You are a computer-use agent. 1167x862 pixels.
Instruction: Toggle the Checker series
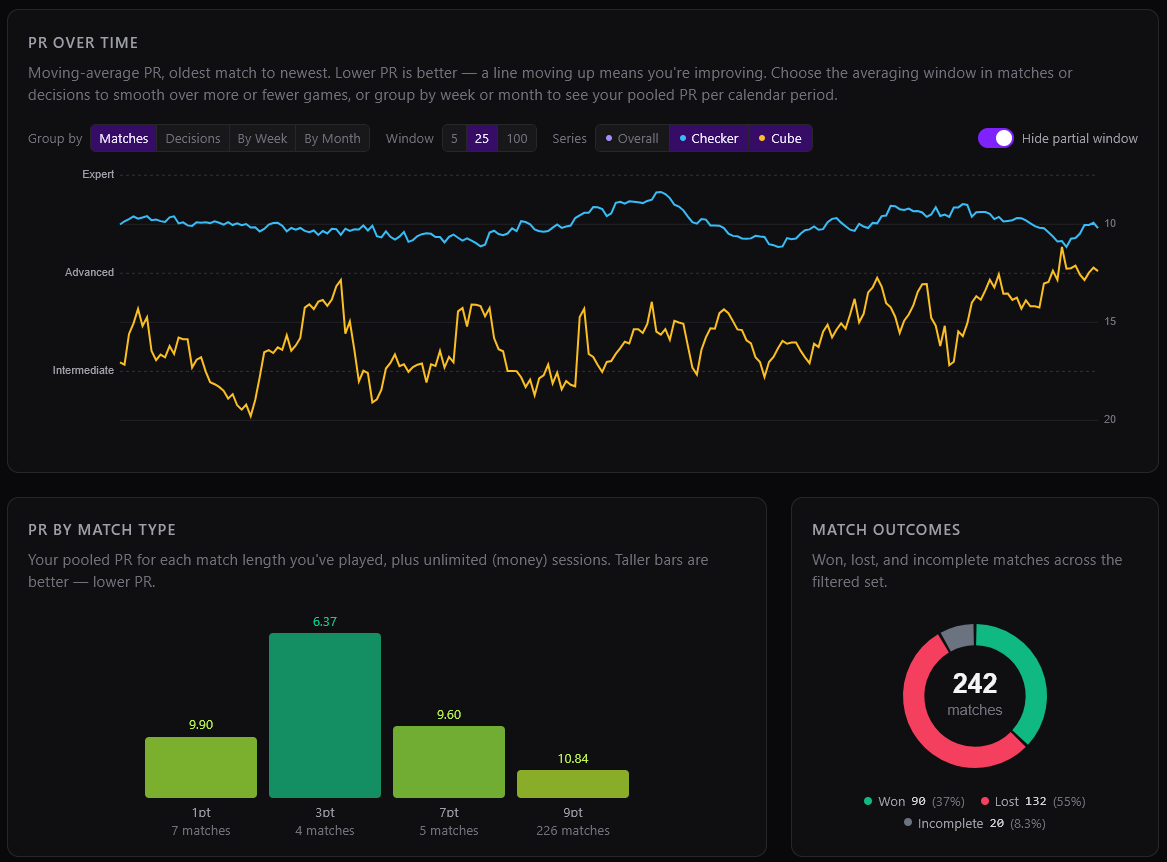[x=709, y=138]
